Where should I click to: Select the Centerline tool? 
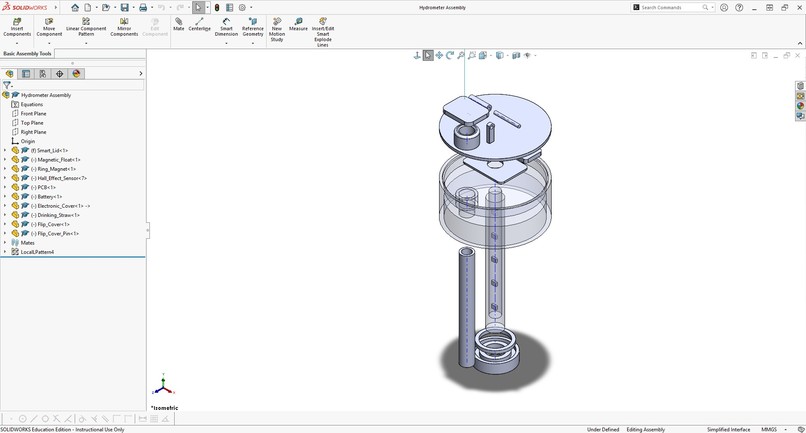pos(199,24)
